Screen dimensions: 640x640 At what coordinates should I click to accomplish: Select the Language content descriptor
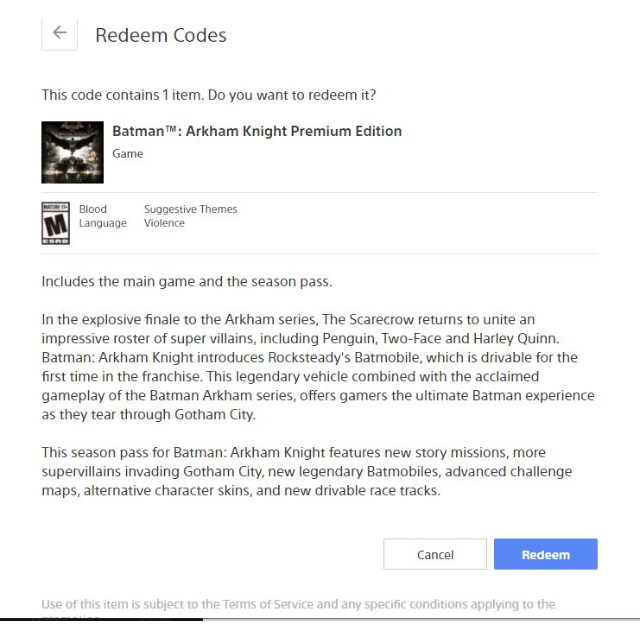pyautogui.click(x=103, y=223)
